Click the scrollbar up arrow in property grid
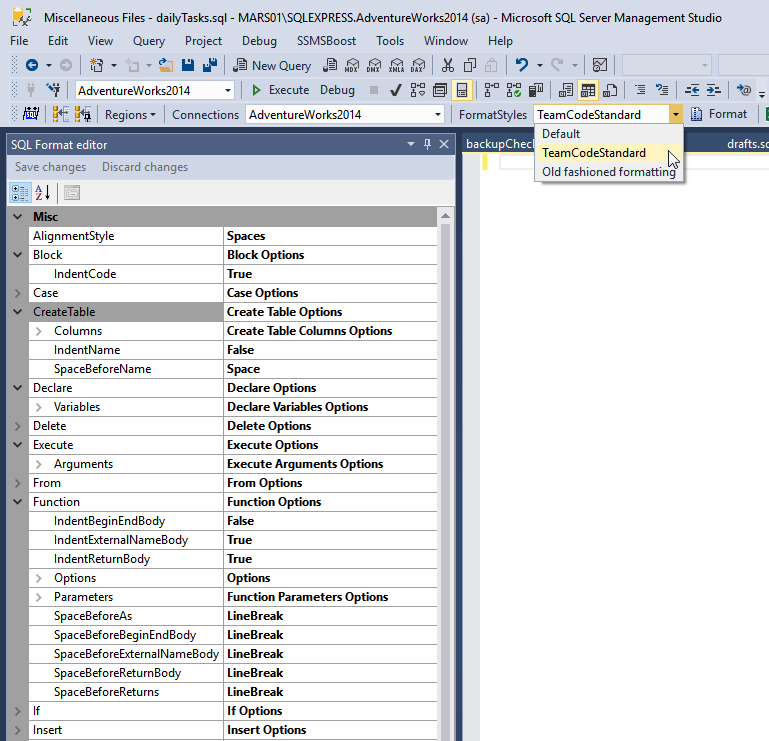 (x=445, y=216)
